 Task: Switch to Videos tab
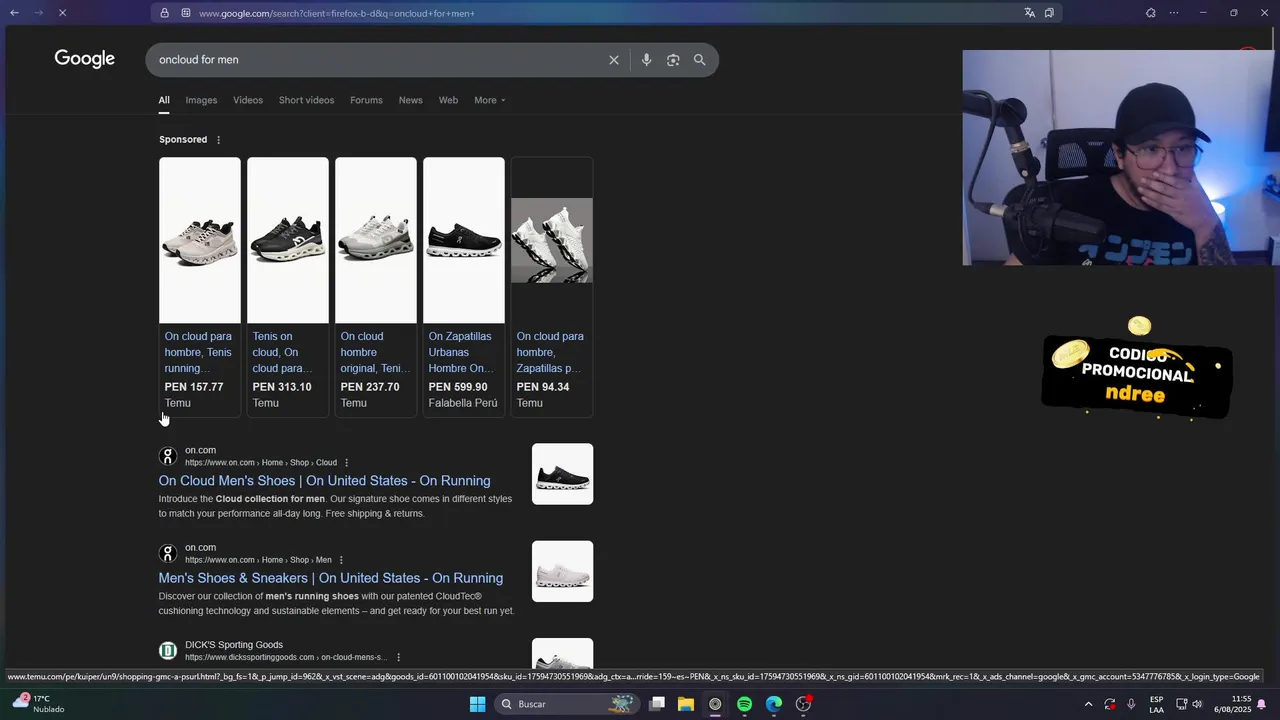pyautogui.click(x=248, y=100)
